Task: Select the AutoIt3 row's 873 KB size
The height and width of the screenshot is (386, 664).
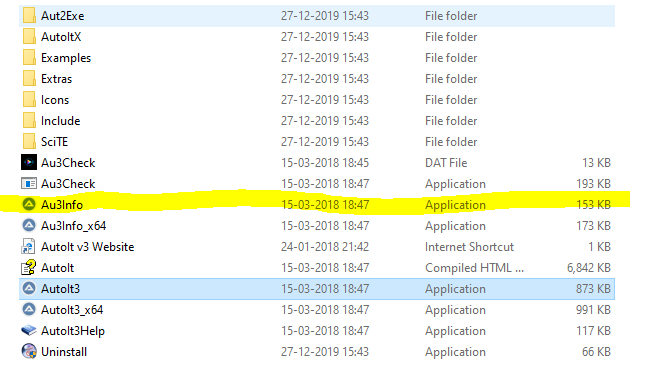Action: click(x=593, y=289)
